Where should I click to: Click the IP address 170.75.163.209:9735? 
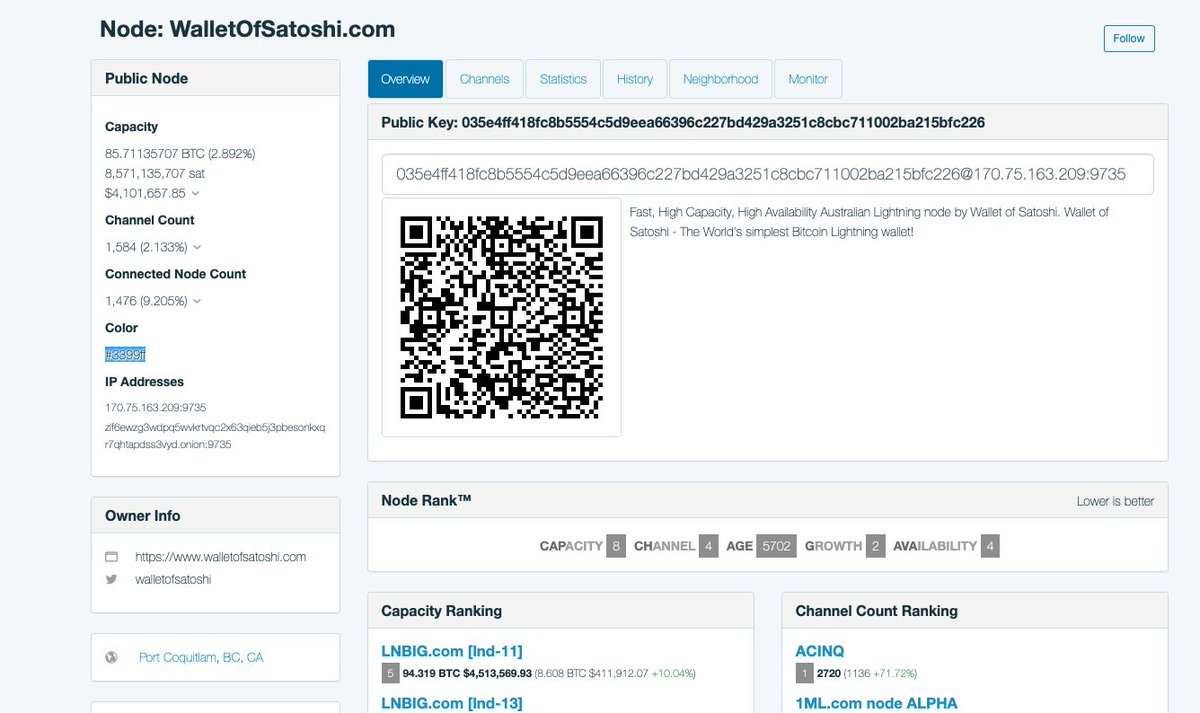point(156,408)
